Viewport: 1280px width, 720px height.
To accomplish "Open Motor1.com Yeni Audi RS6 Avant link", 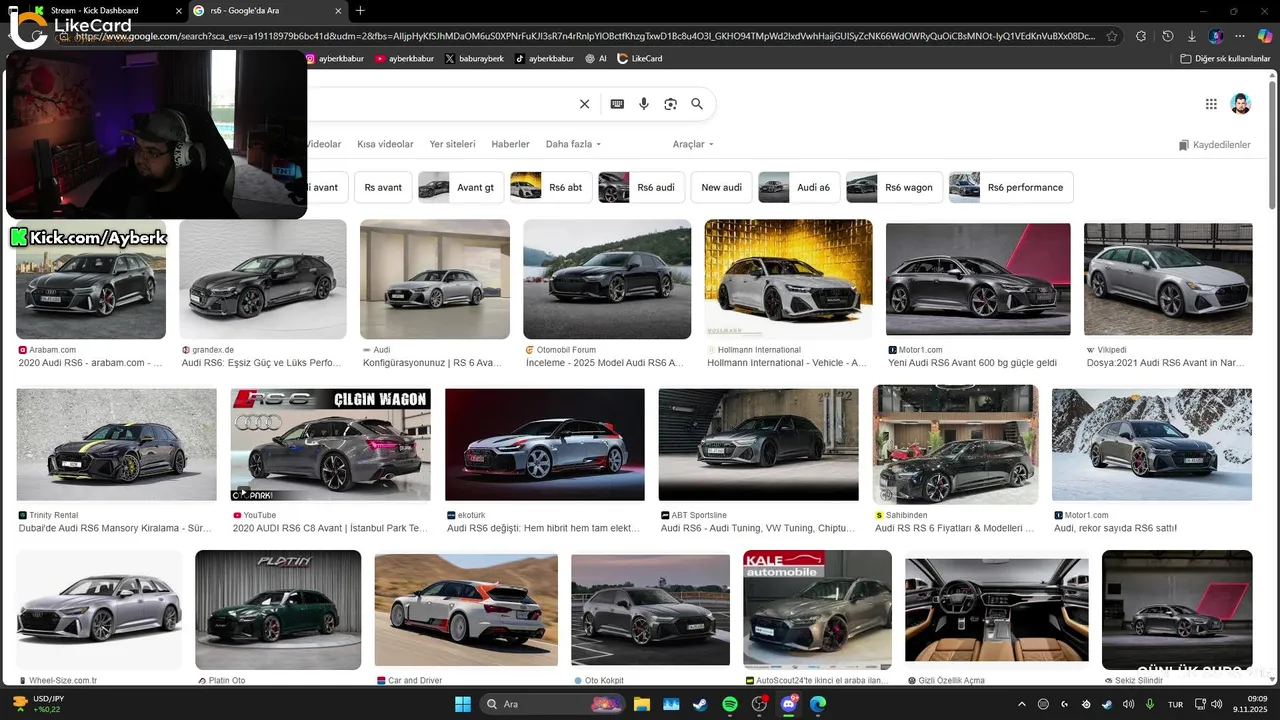I will coord(972,363).
